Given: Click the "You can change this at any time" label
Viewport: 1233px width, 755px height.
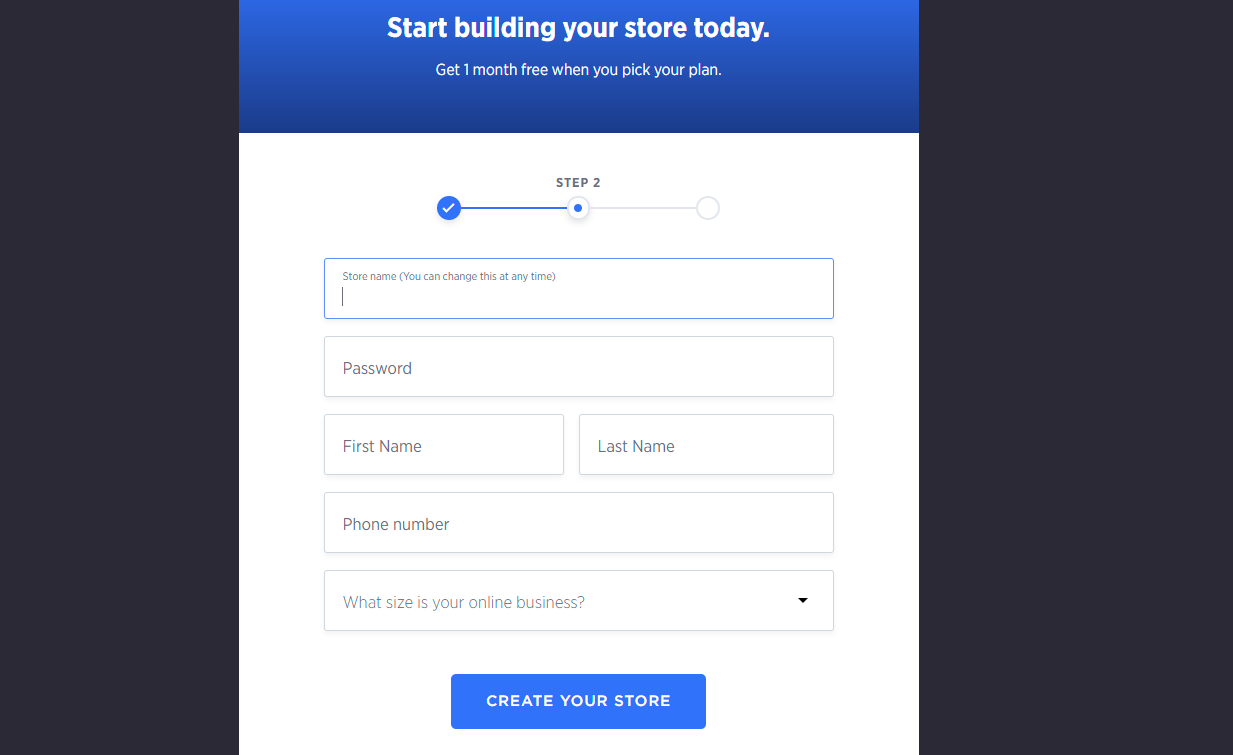Looking at the screenshot, I should [478, 276].
